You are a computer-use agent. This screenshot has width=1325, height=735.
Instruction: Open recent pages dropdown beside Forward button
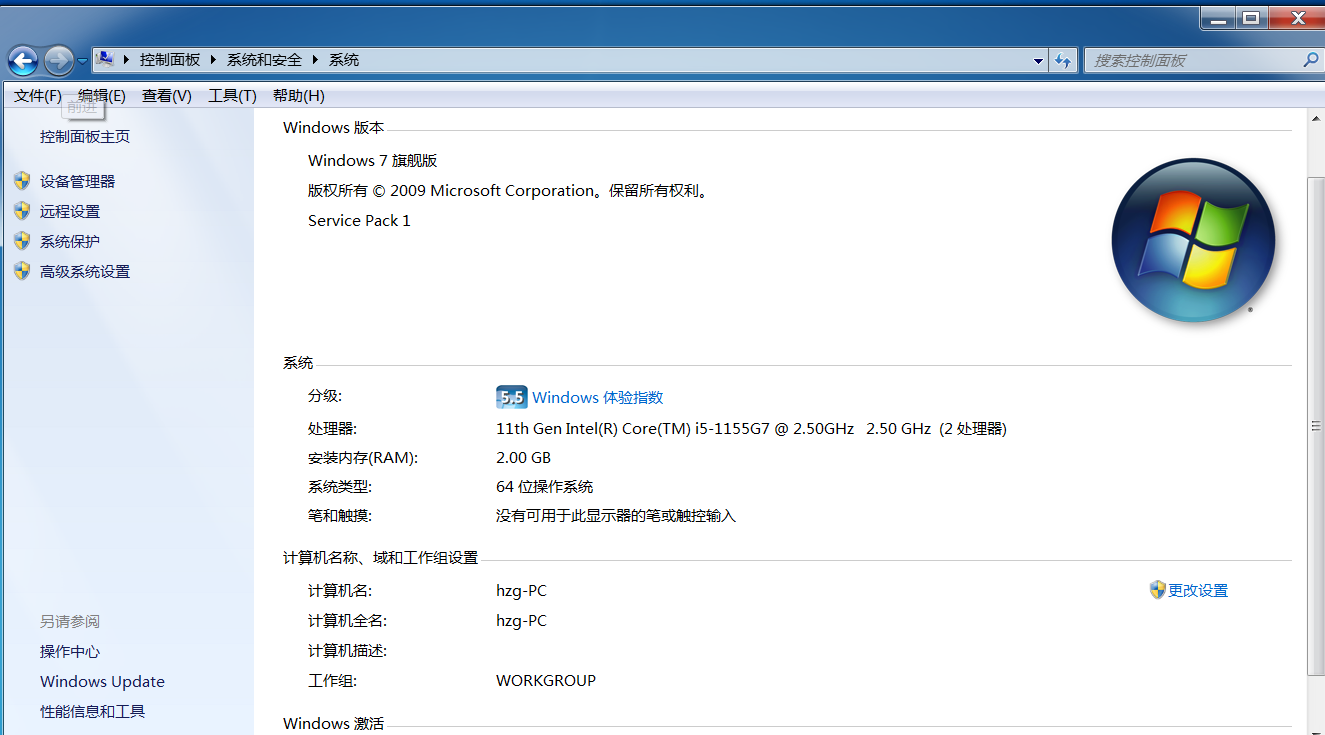pyautogui.click(x=82, y=62)
